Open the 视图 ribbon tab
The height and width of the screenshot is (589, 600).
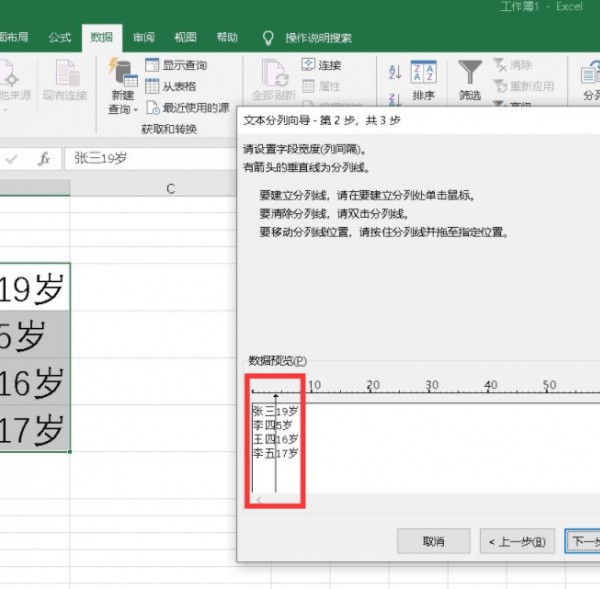pos(186,38)
